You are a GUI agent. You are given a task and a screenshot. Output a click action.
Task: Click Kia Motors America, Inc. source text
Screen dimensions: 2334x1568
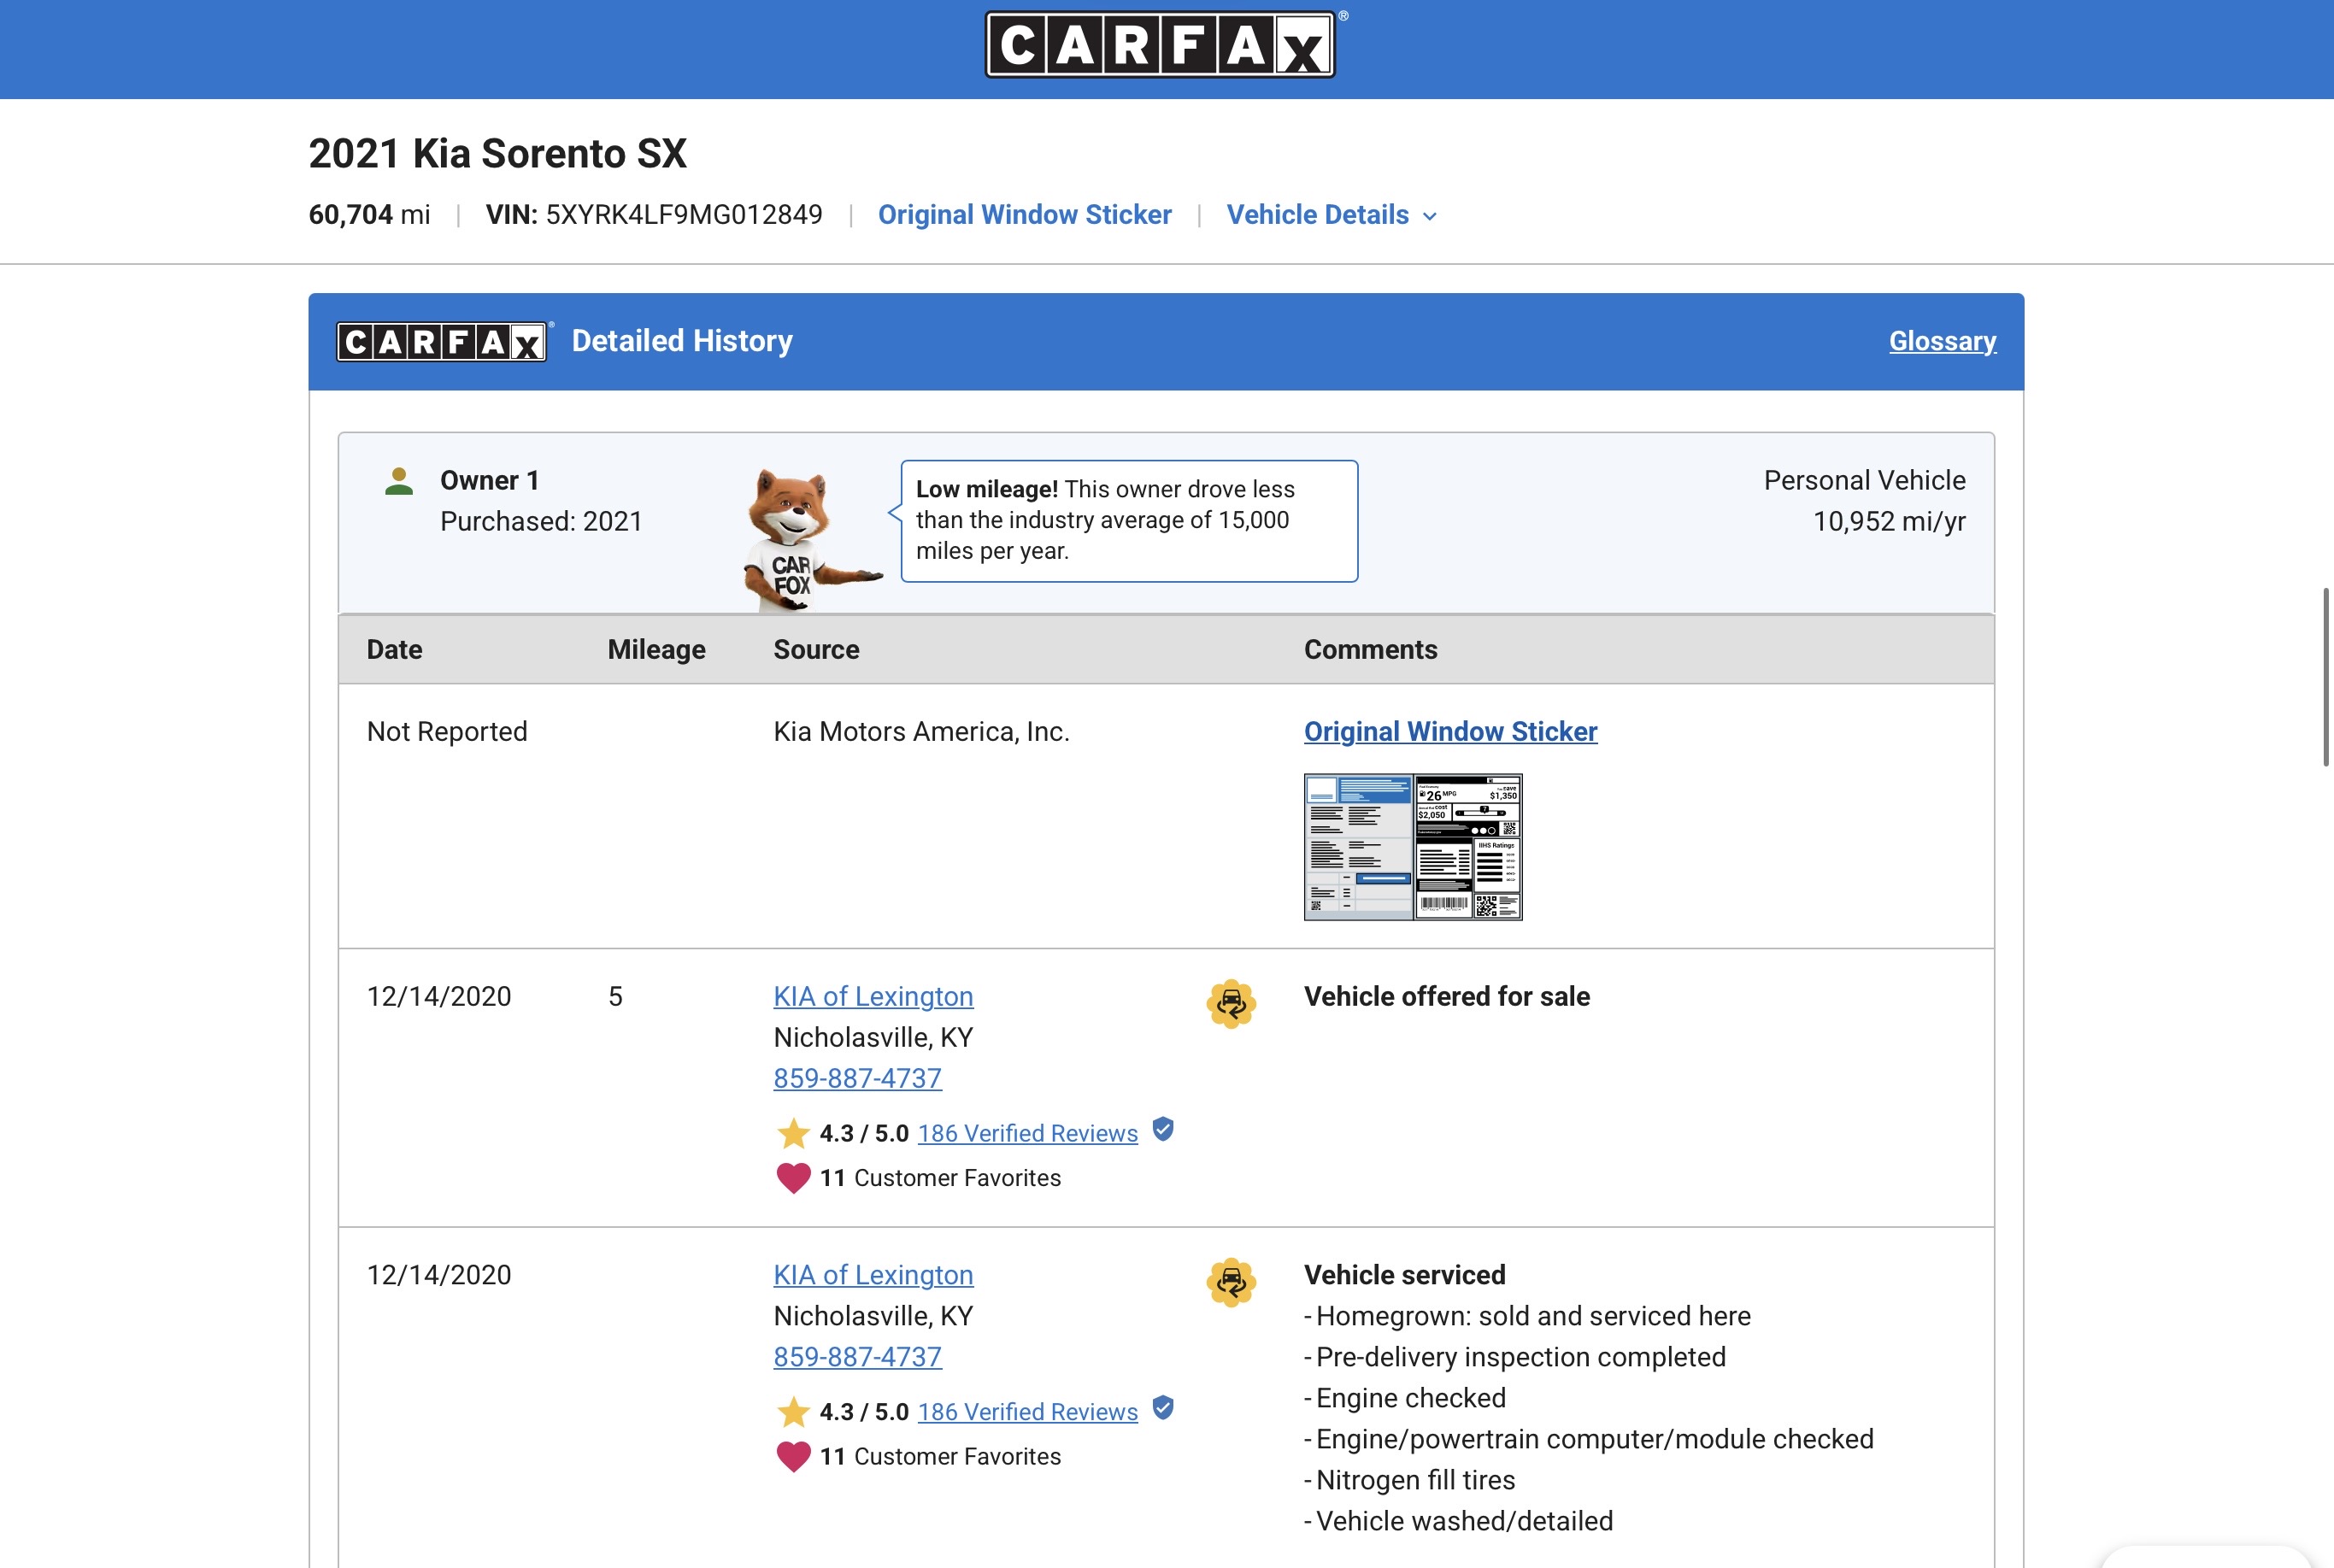tap(921, 732)
